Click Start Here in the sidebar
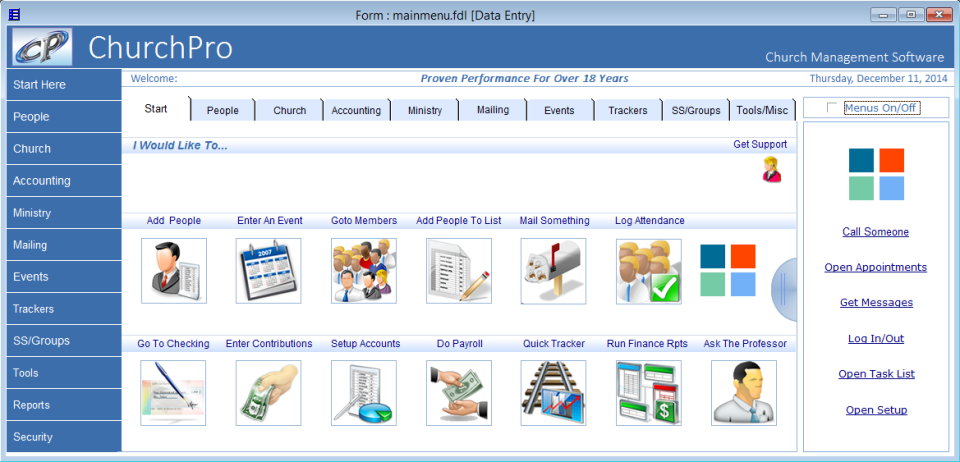960x462 pixels. click(x=64, y=84)
